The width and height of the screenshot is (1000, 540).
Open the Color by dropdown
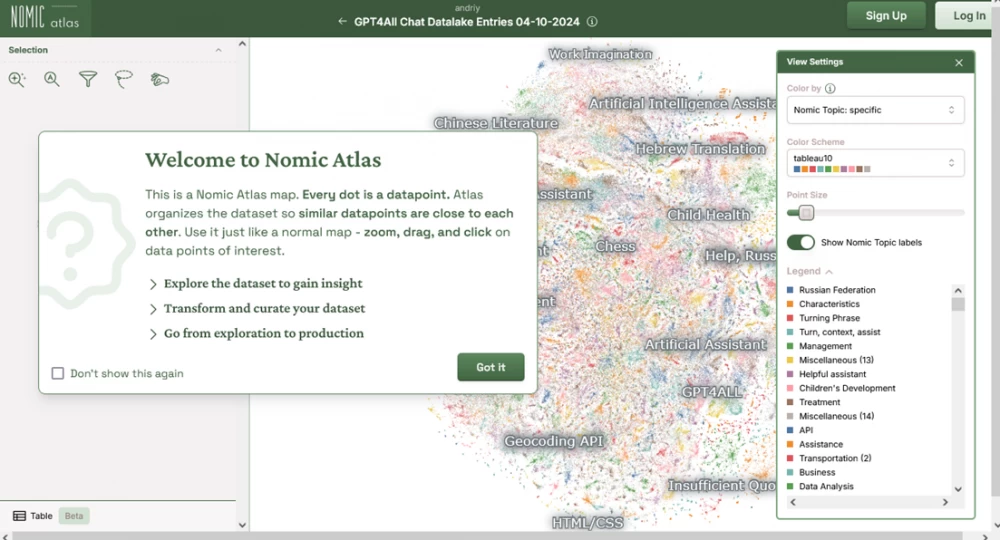pyautogui.click(x=875, y=110)
